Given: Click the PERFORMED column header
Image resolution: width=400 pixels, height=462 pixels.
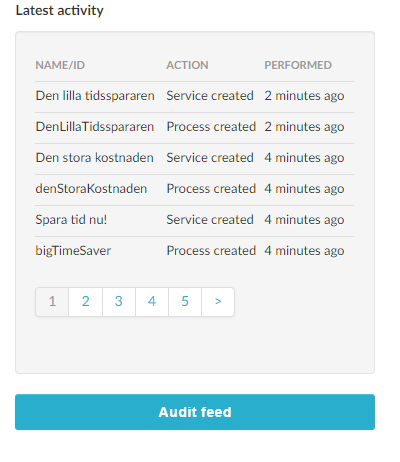Looking at the screenshot, I should click(x=298, y=65).
